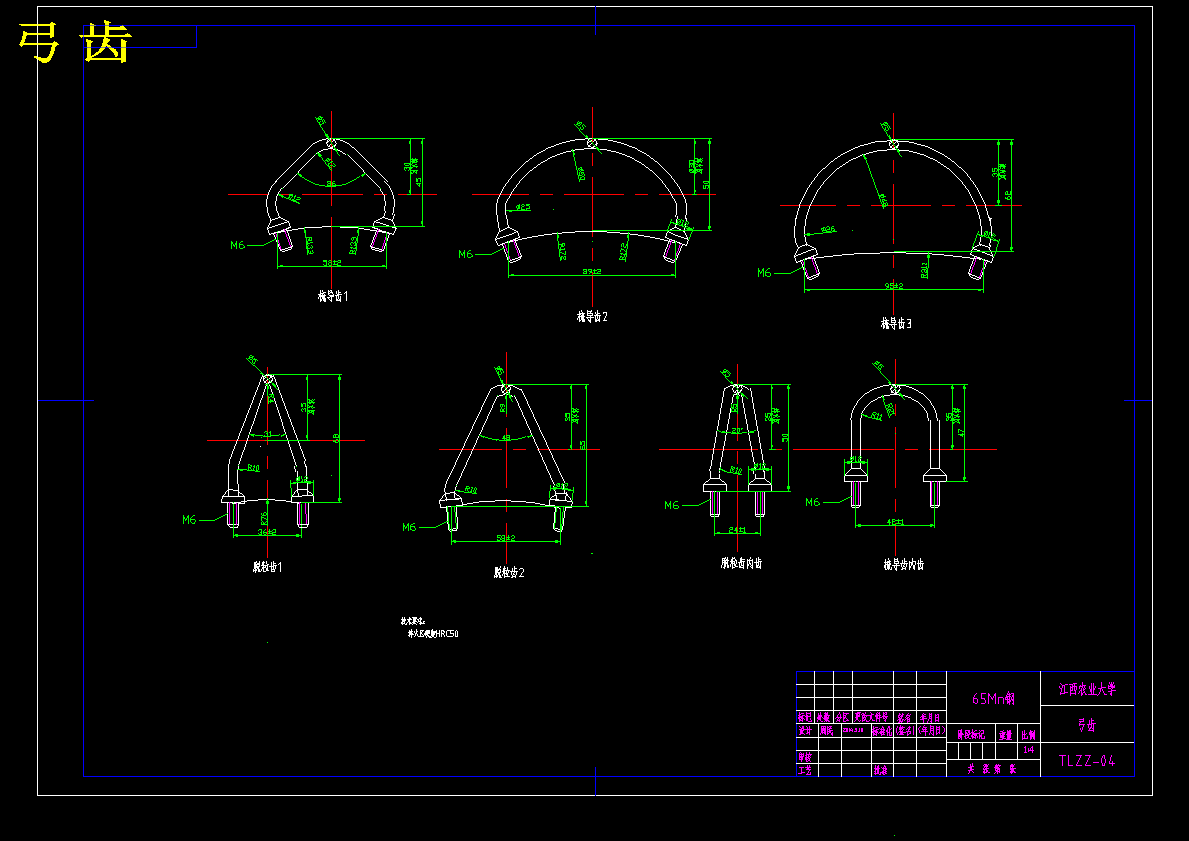Click the 24±1 width dimension
This screenshot has height=841, width=1189.
click(x=737, y=530)
